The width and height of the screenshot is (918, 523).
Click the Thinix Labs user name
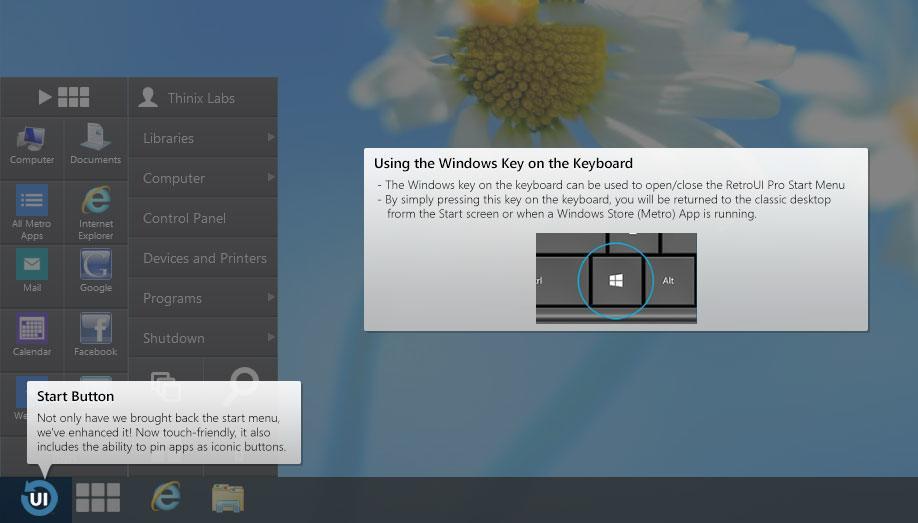[201, 98]
